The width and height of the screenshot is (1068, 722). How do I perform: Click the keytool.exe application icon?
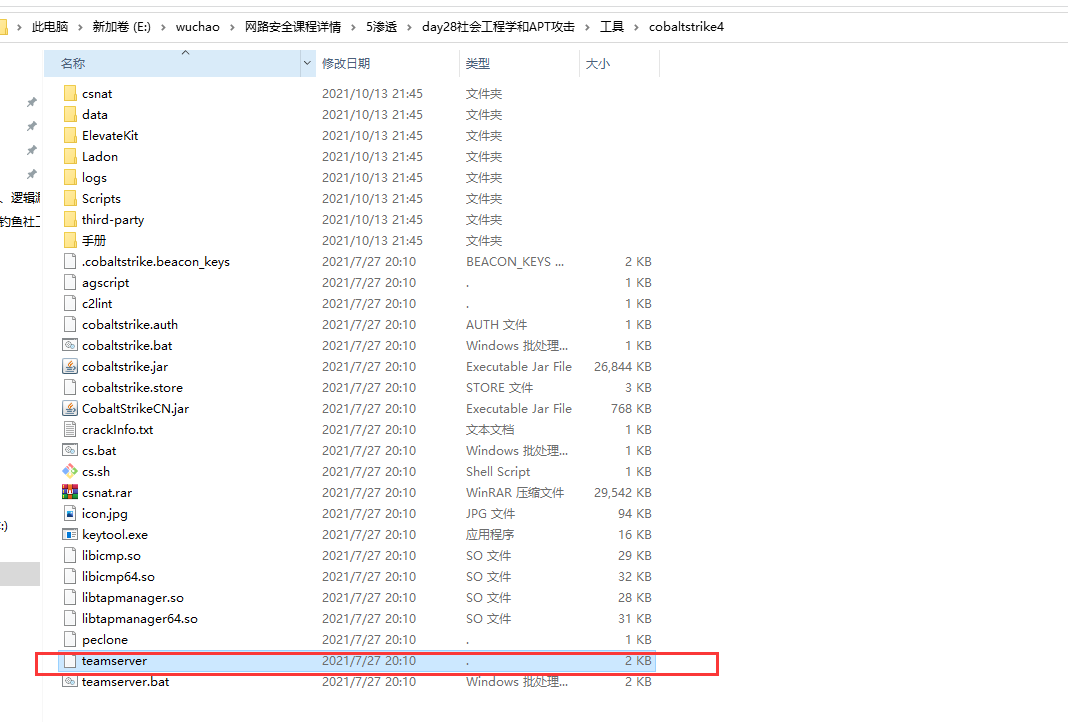click(x=69, y=534)
